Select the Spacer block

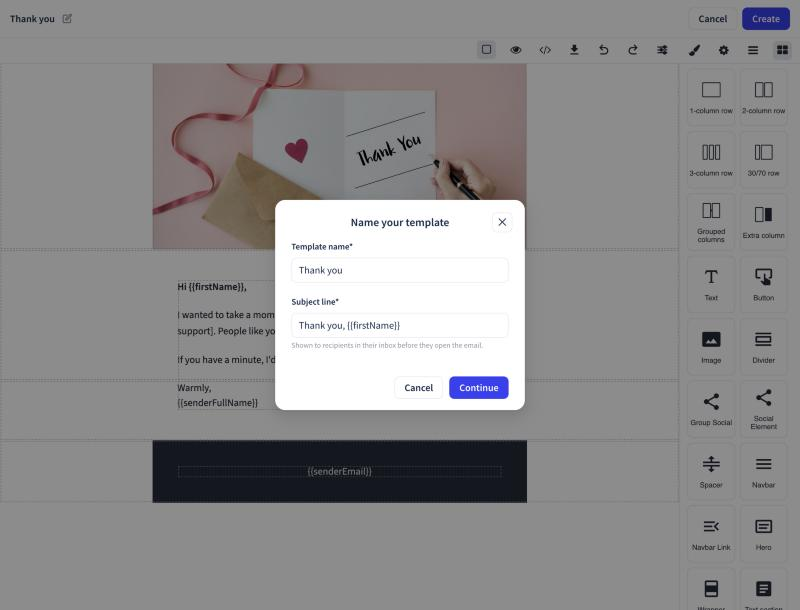(x=711, y=472)
